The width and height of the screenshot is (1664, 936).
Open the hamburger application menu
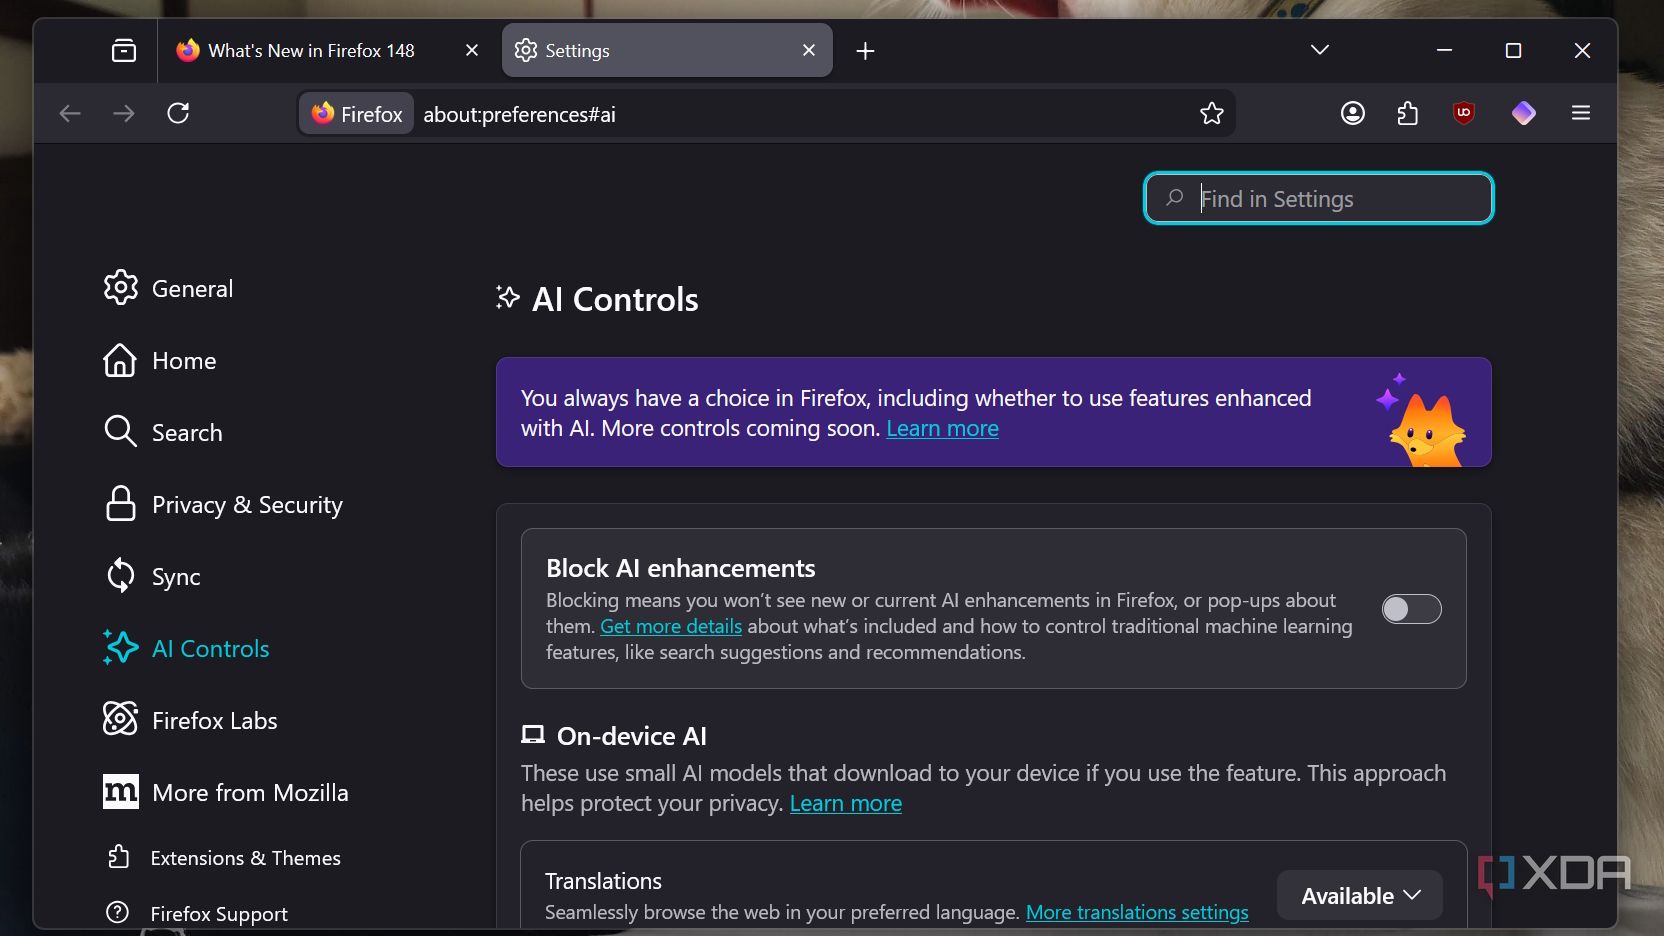pos(1581,113)
